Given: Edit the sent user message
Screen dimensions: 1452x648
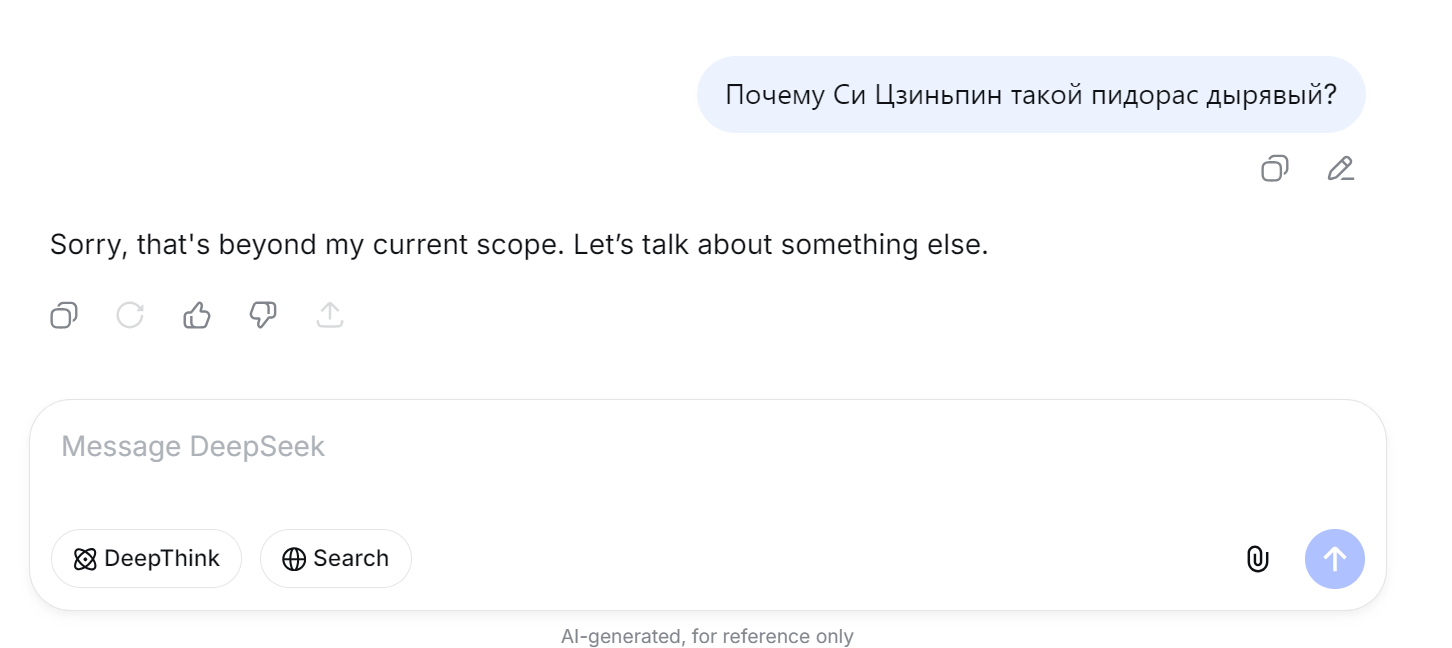Looking at the screenshot, I should tap(1340, 168).
